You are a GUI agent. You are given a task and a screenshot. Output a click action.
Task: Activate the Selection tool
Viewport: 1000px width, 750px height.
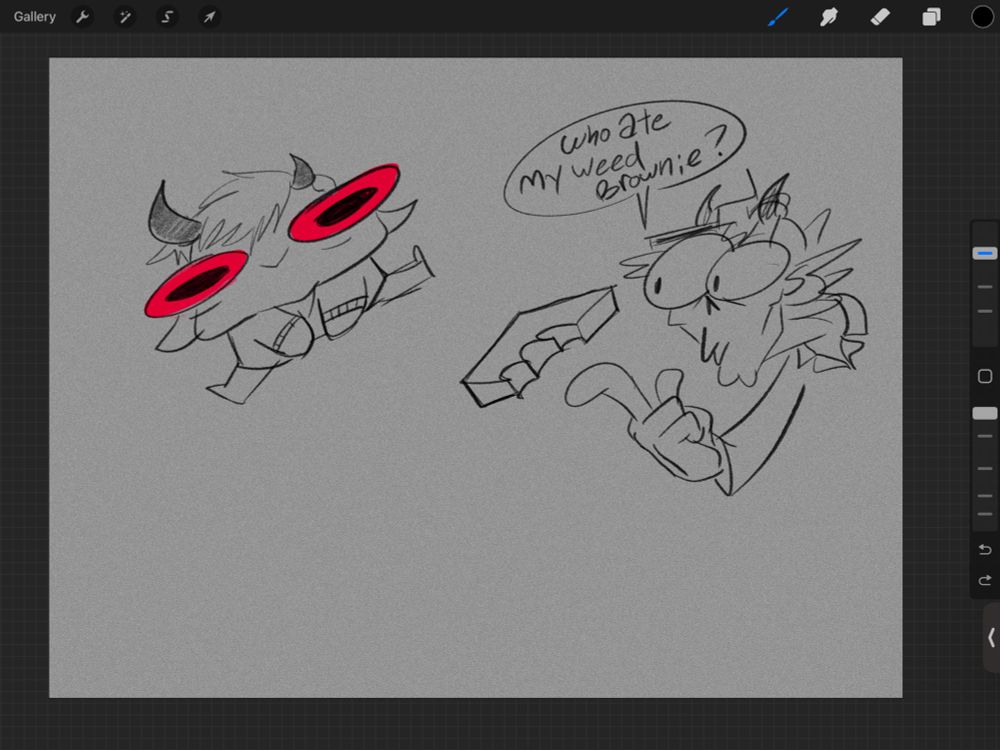(167, 17)
